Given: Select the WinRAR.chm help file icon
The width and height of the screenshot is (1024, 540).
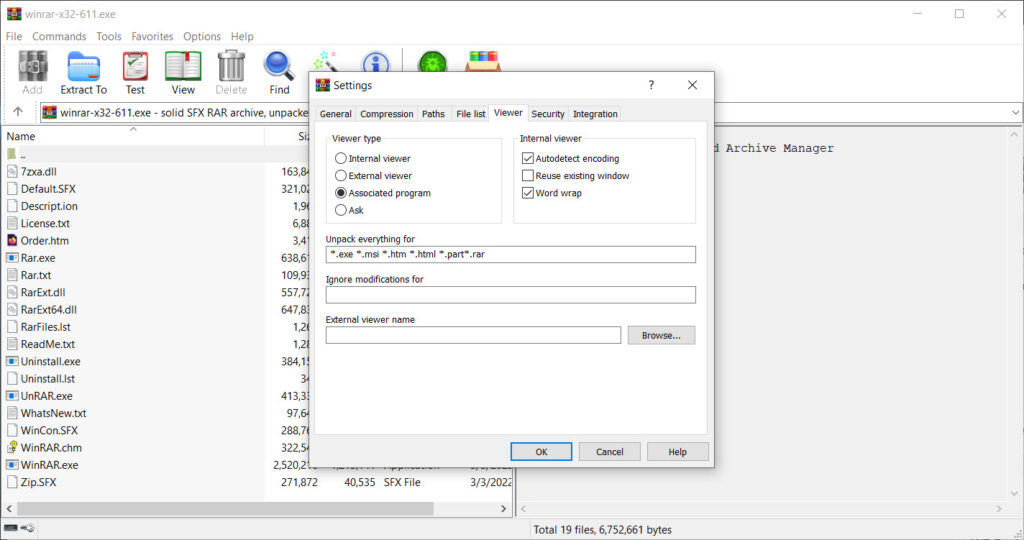Looking at the screenshot, I should [x=12, y=447].
